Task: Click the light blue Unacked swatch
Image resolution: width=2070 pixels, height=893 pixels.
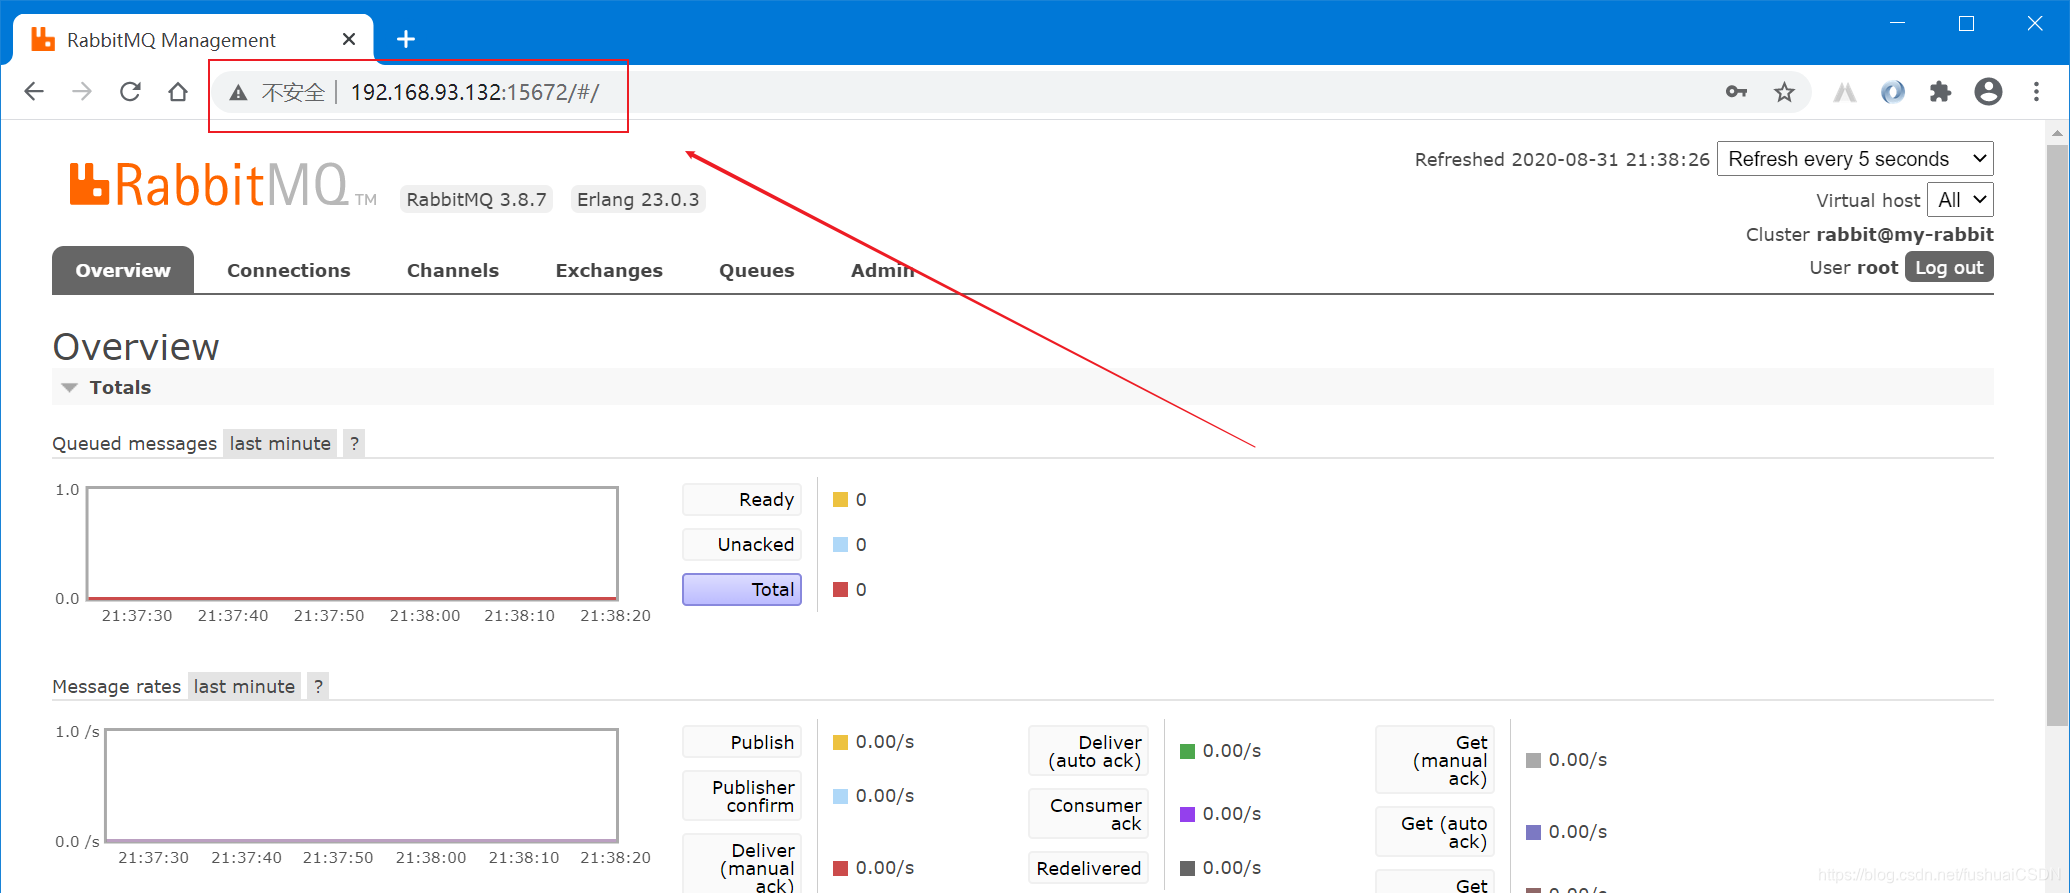Action: click(841, 544)
